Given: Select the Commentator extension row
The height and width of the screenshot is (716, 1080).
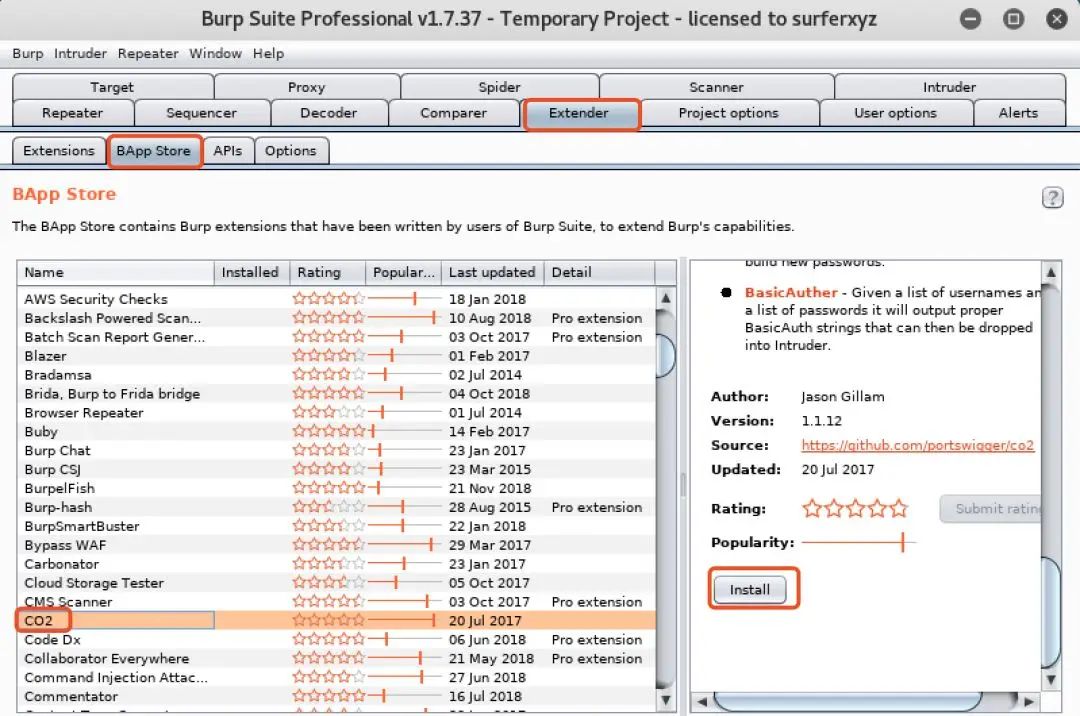Looking at the screenshot, I should tap(336, 696).
